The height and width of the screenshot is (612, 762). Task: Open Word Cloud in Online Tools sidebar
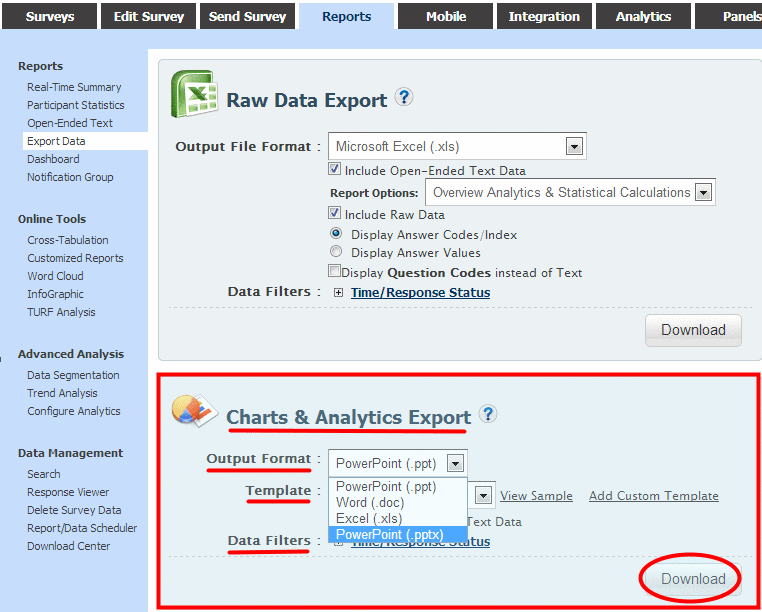coord(55,276)
